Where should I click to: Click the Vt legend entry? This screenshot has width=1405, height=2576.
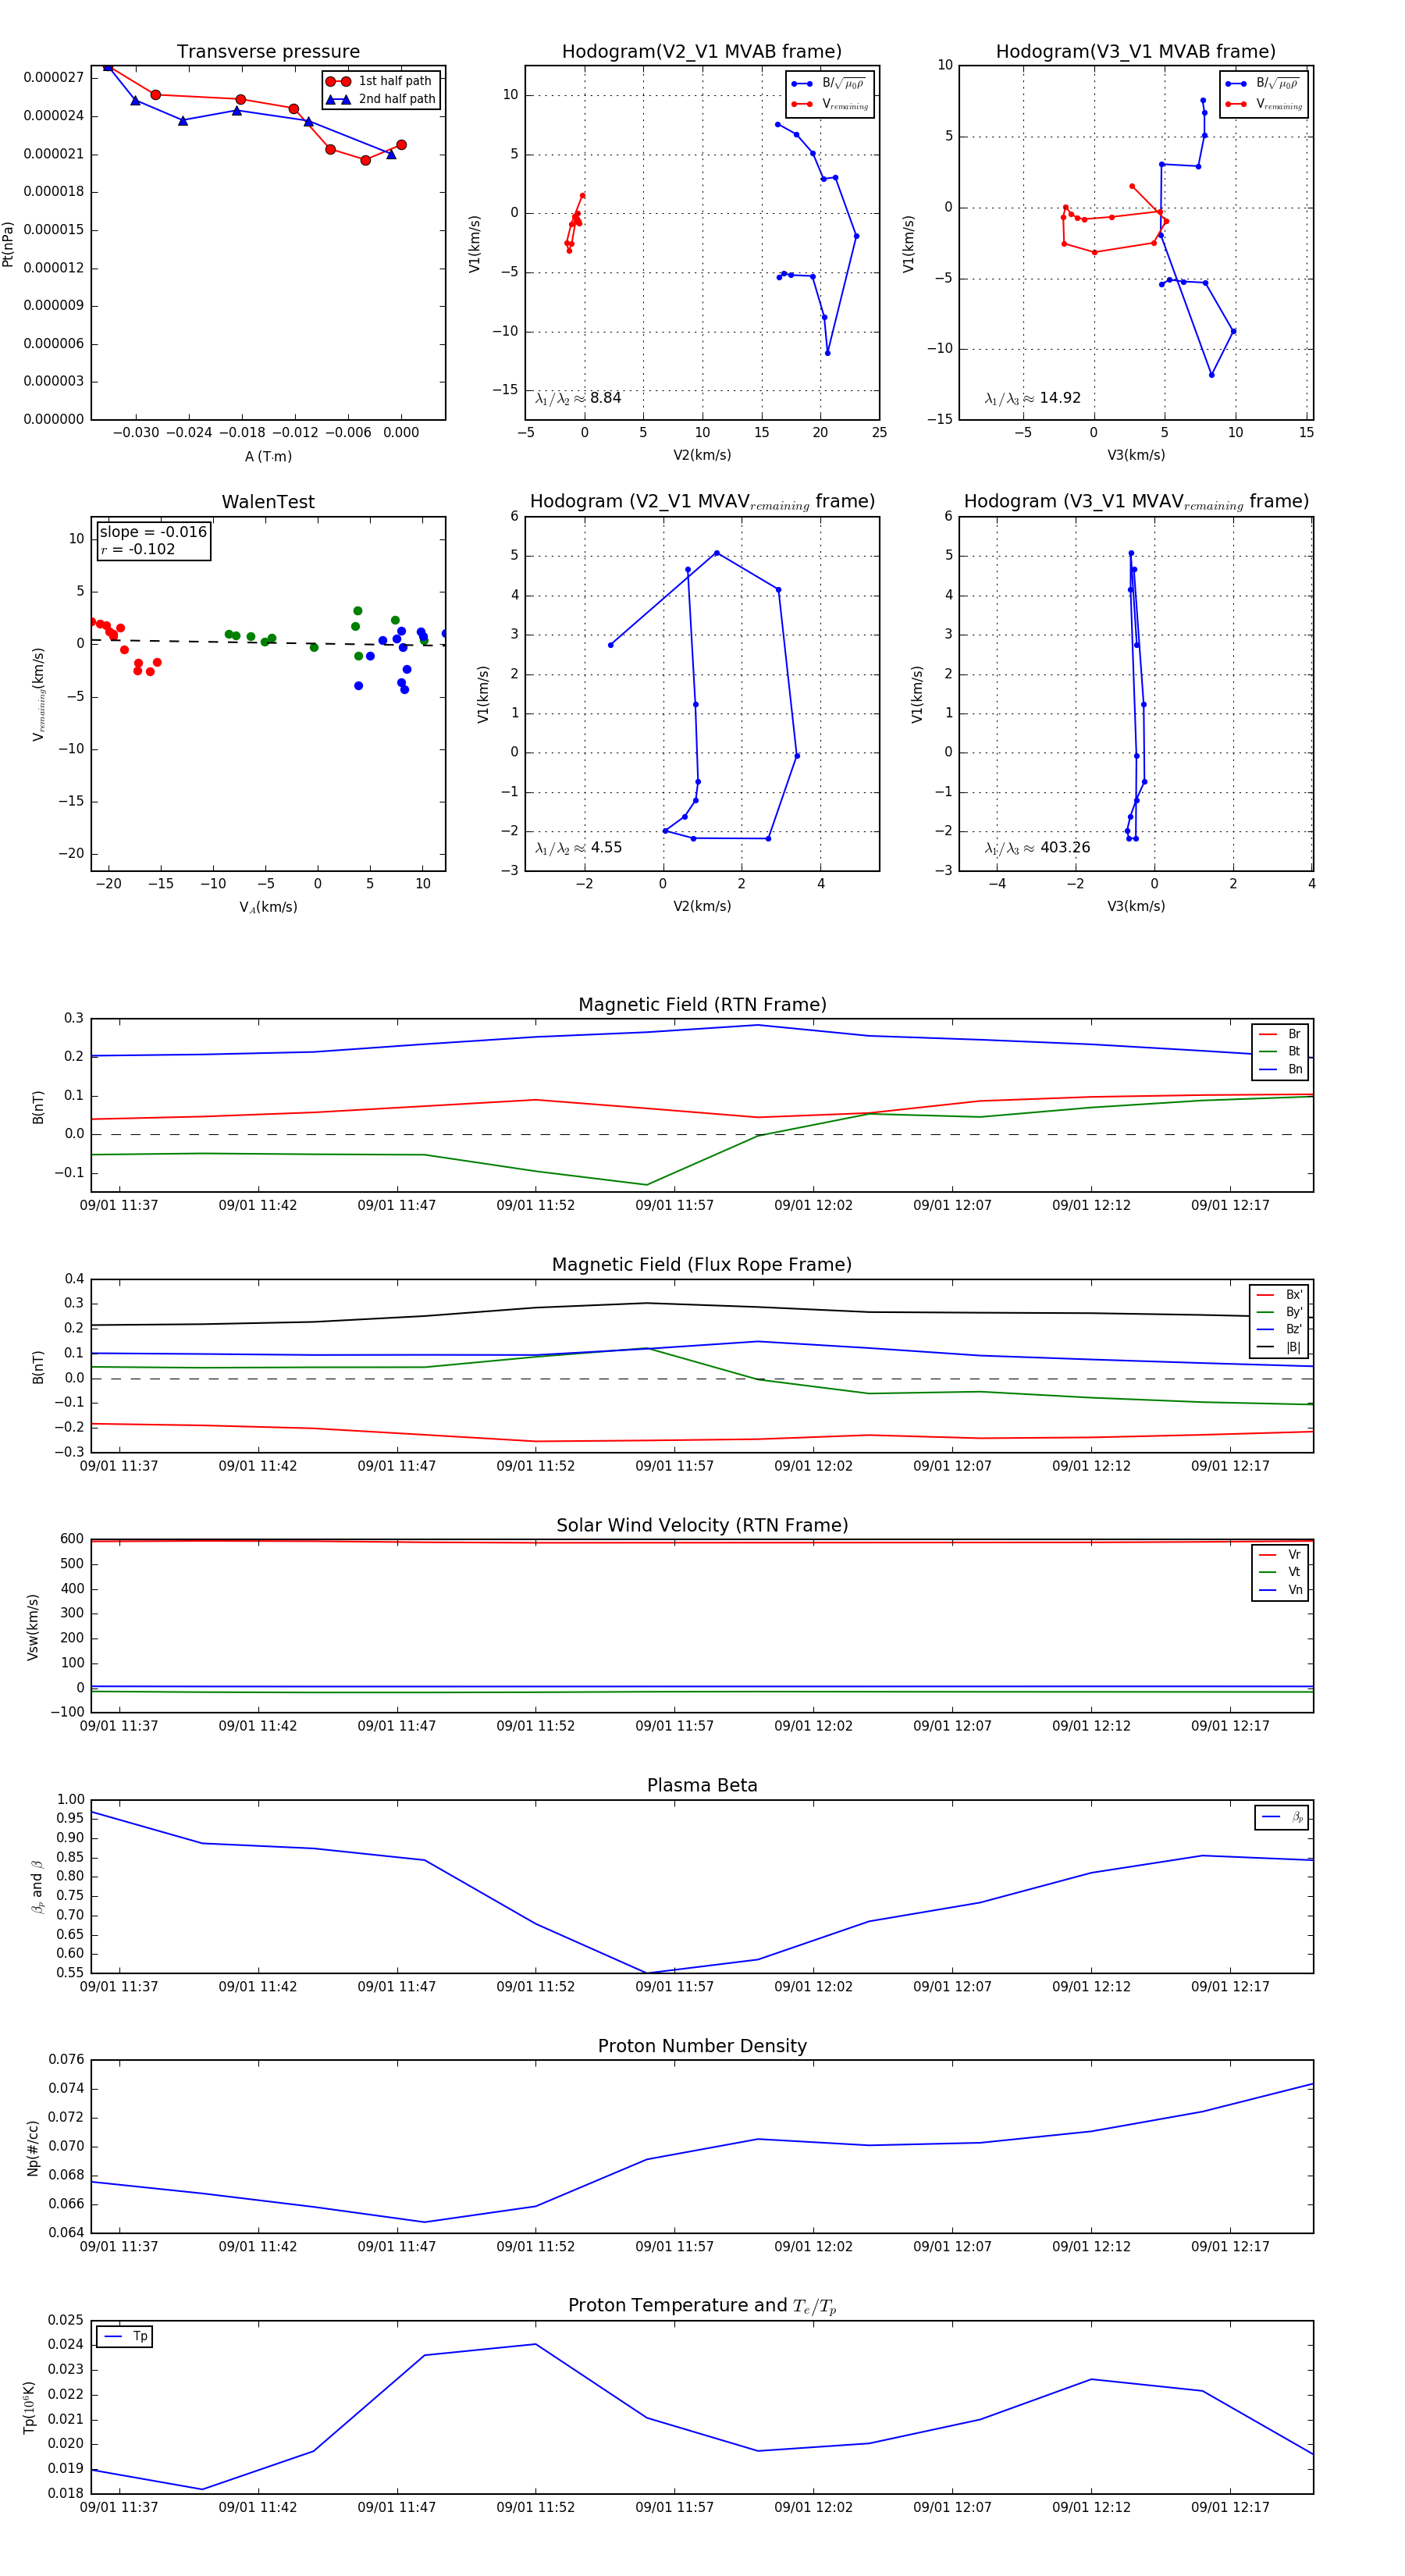click(x=1280, y=1573)
